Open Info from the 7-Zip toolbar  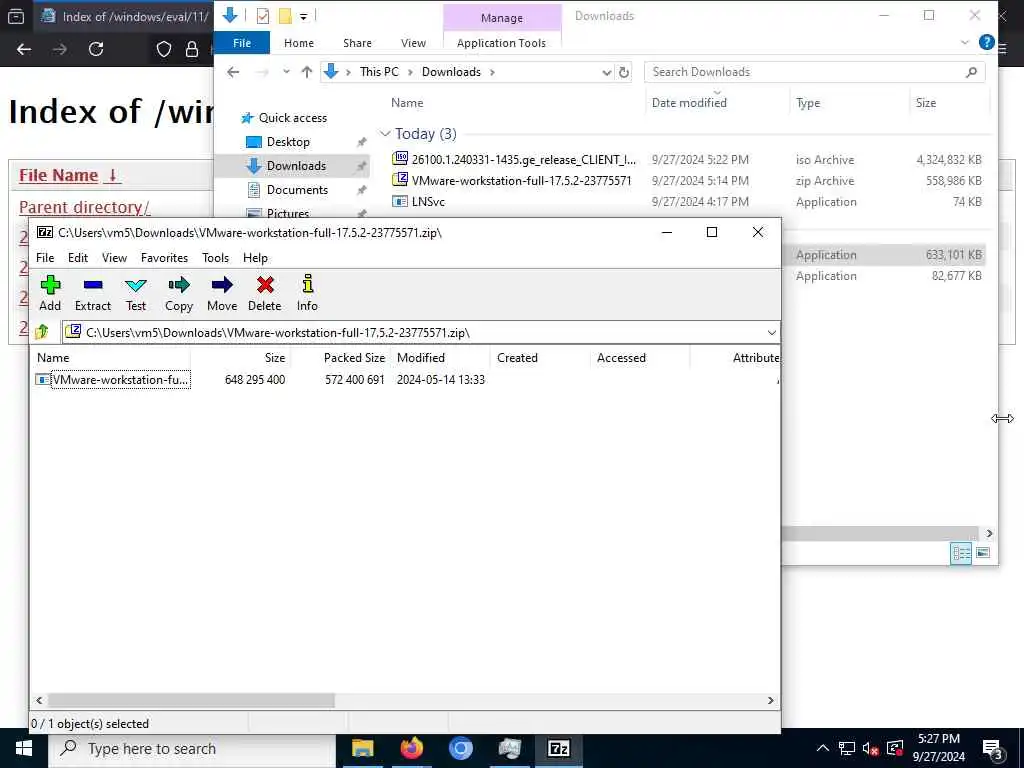[307, 293]
